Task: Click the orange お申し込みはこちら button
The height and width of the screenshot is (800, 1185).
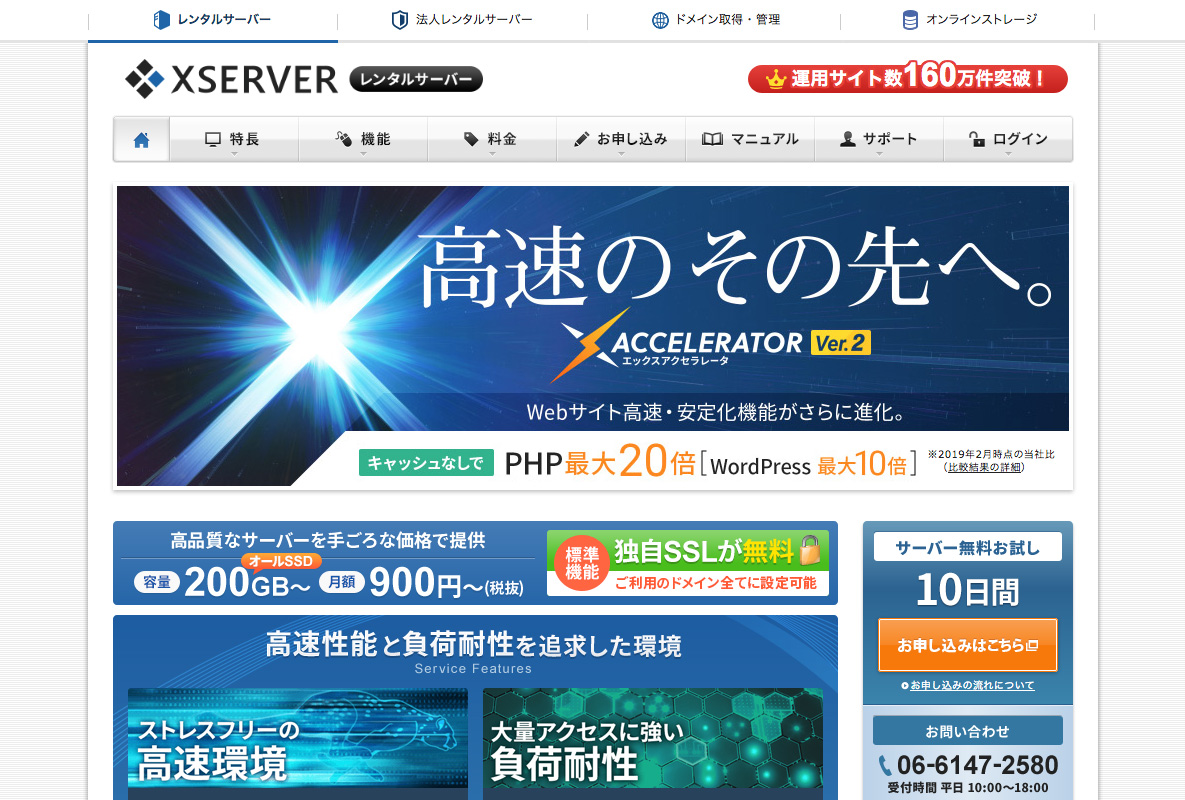Action: [967, 645]
